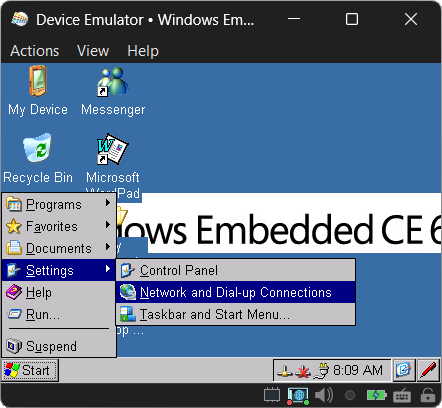Click the Documents menu icon
442x408 pixels.
click(x=14, y=248)
